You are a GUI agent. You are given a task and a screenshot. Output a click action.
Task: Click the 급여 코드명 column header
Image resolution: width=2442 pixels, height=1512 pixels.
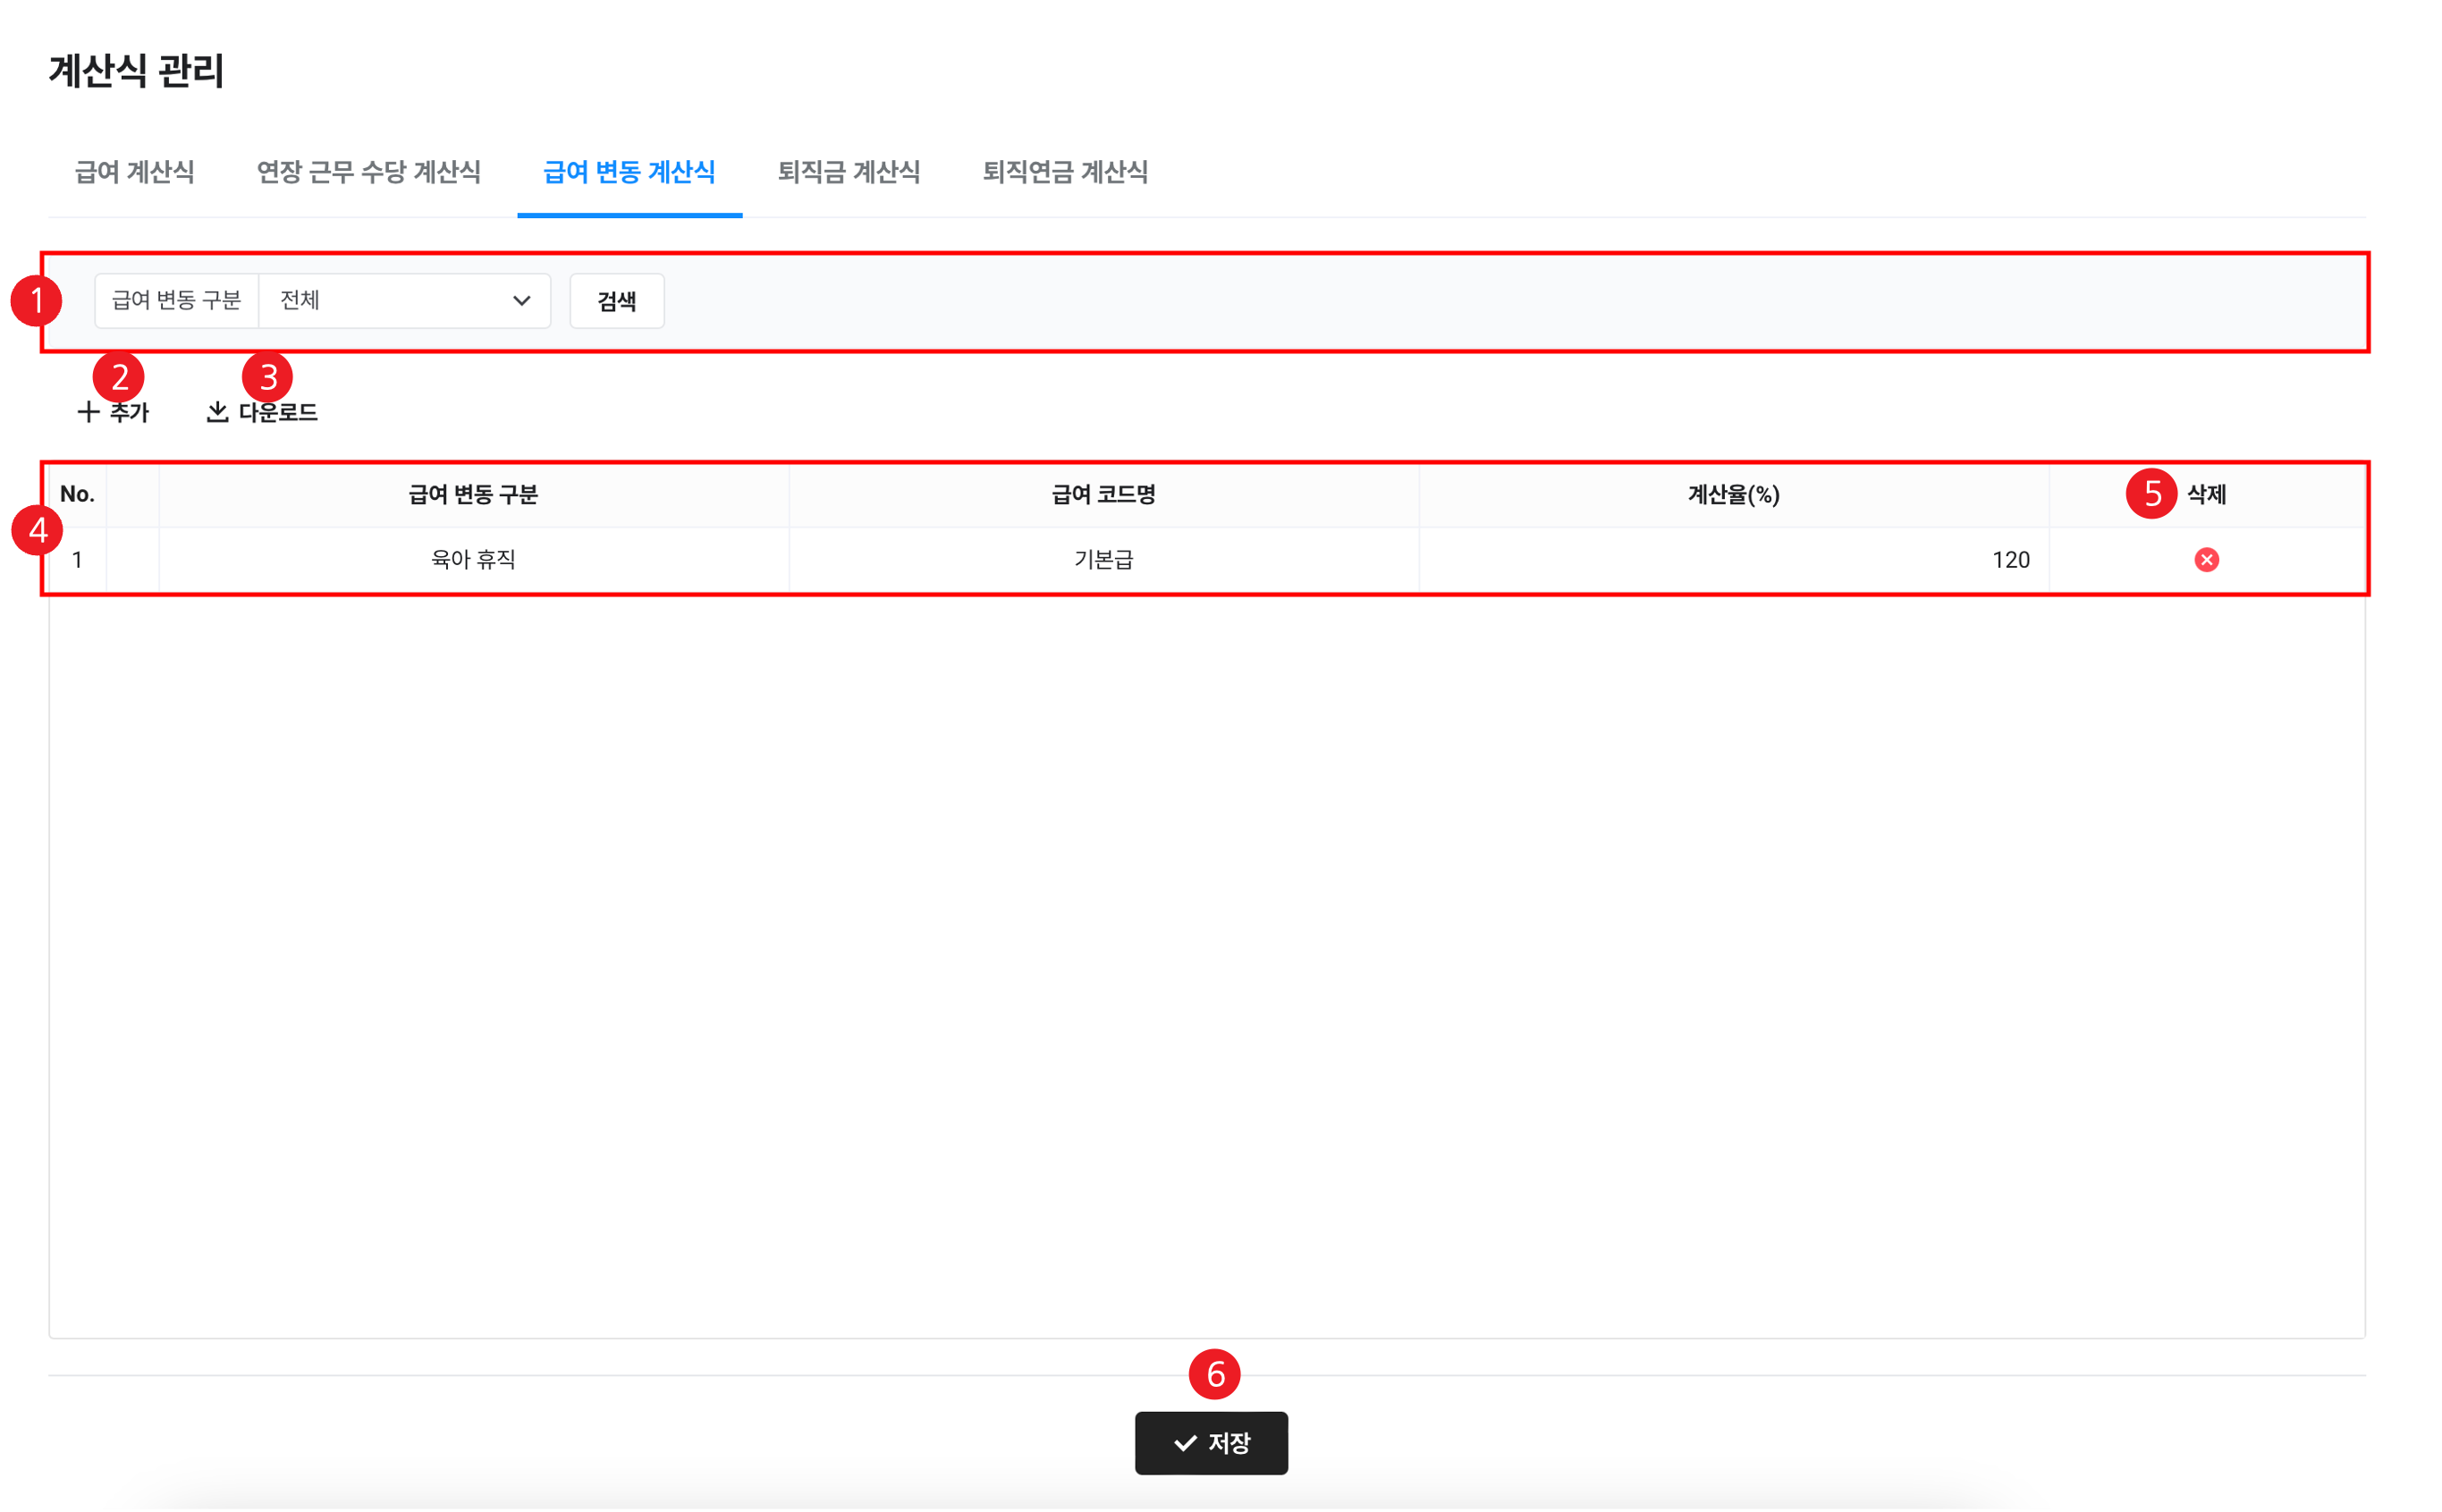[1103, 494]
